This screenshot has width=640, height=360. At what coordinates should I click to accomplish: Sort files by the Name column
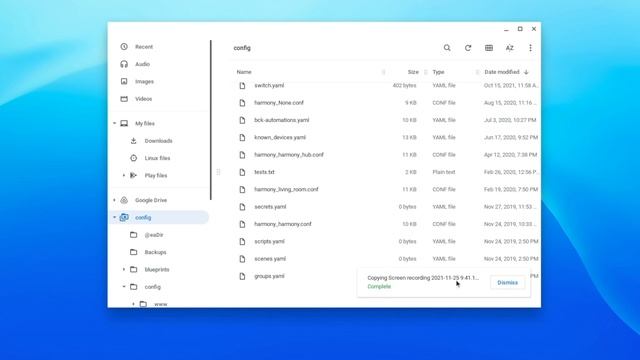click(x=244, y=72)
